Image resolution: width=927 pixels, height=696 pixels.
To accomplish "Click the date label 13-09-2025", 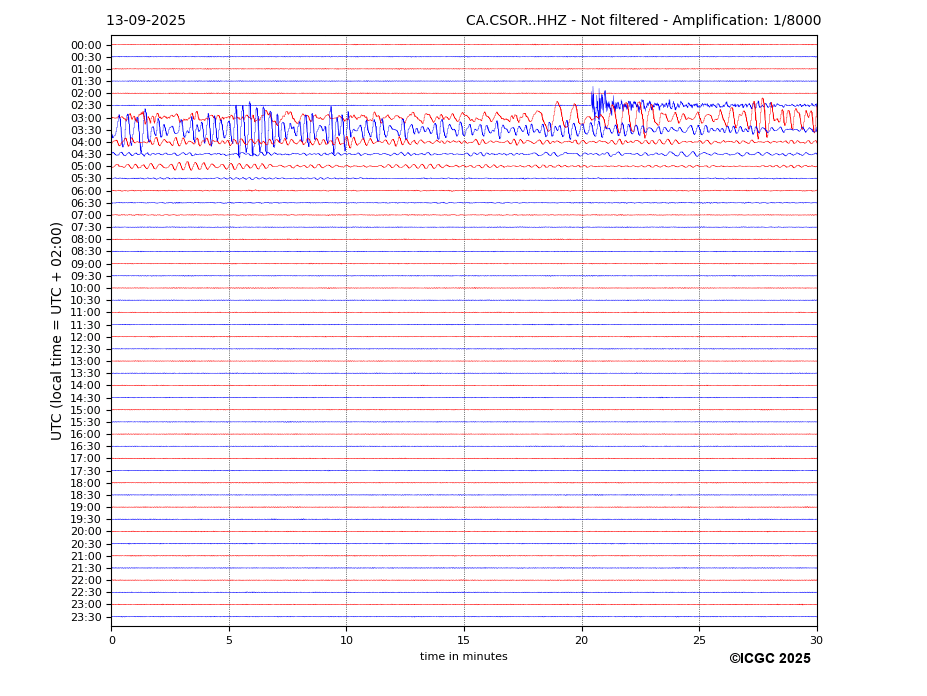I will [x=146, y=21].
